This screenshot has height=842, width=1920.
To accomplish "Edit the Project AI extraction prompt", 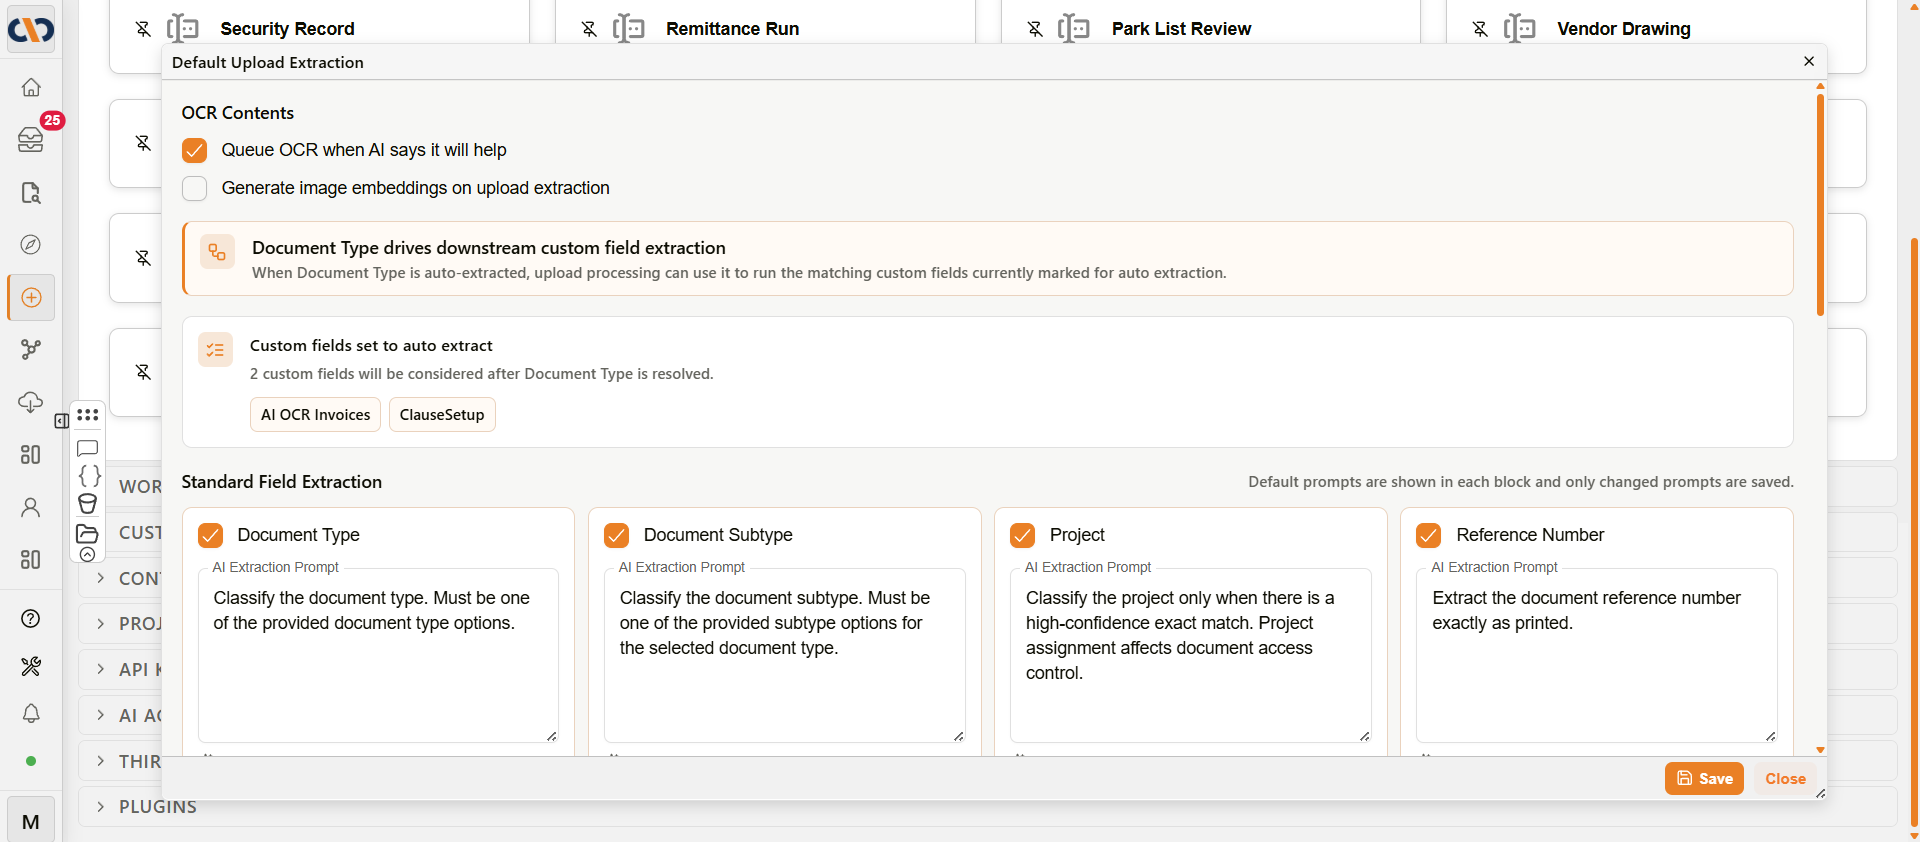I will (1191, 655).
